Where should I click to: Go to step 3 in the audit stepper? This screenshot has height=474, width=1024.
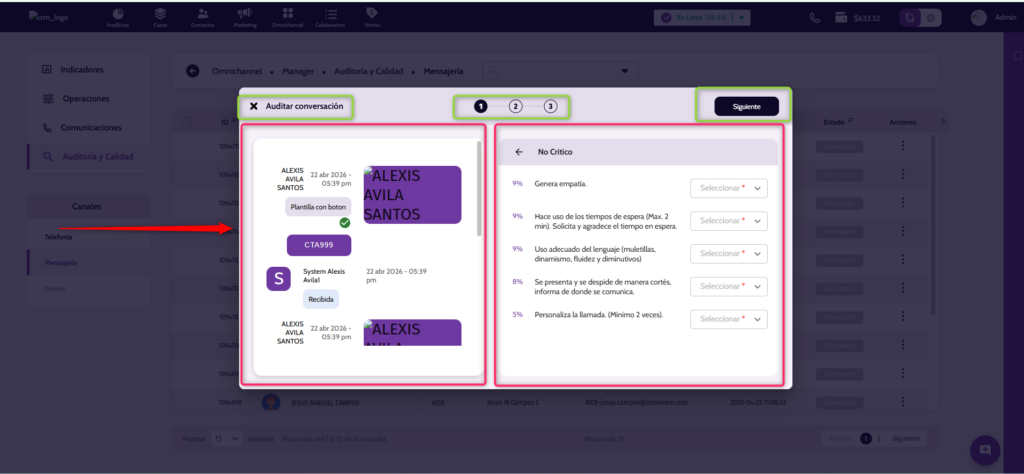[550, 106]
